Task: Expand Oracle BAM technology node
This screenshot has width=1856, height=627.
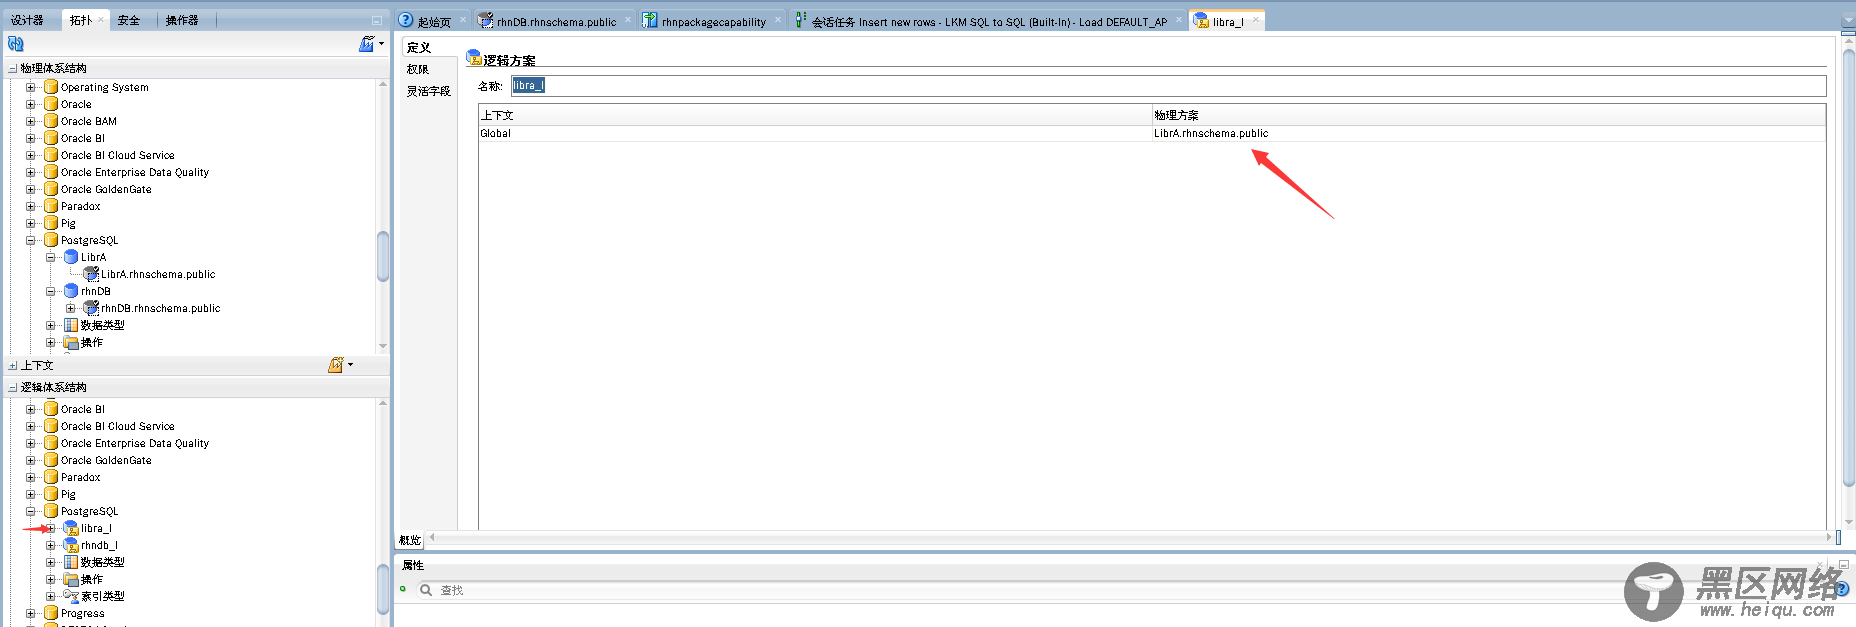Action: click(31, 121)
